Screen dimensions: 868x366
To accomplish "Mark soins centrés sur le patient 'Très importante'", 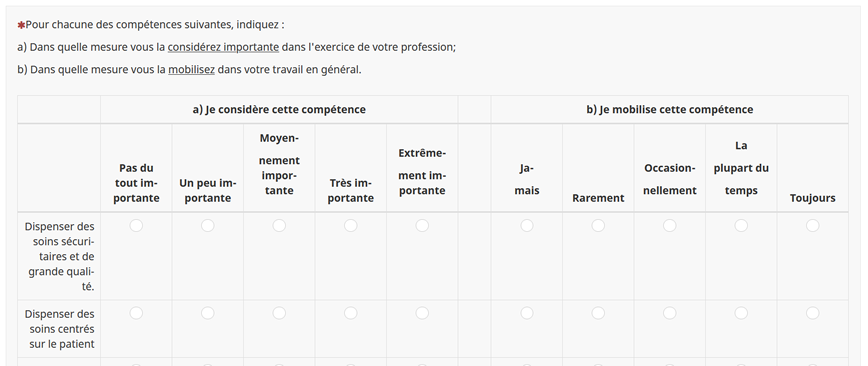I will [350, 313].
